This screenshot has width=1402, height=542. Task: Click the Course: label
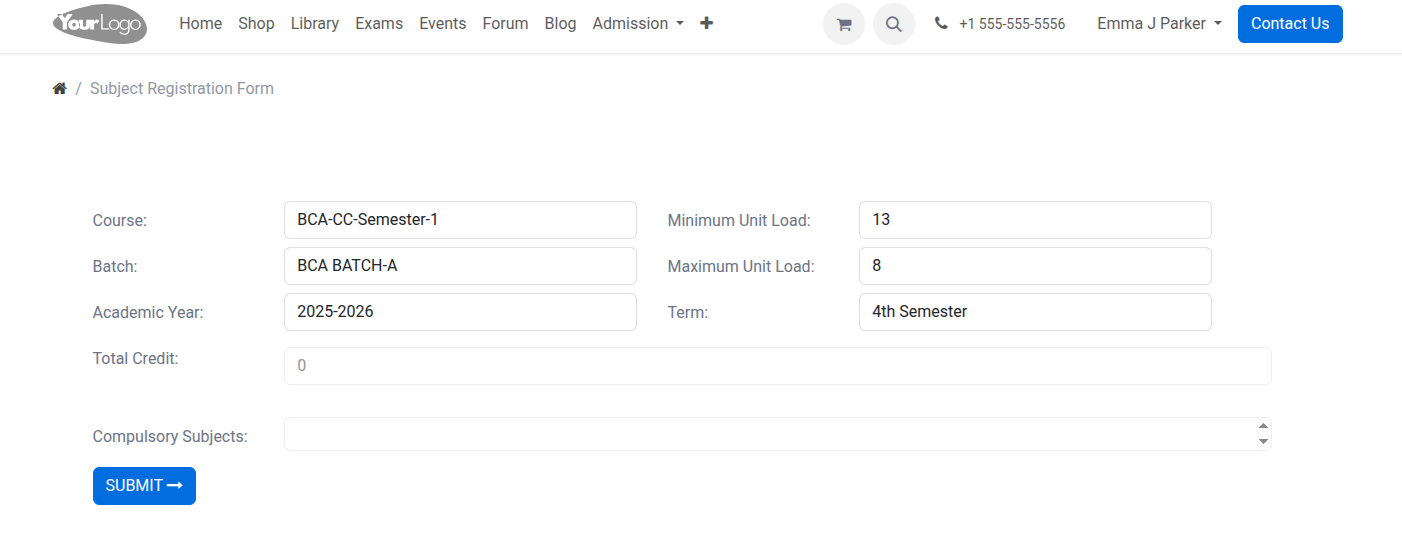(x=120, y=221)
